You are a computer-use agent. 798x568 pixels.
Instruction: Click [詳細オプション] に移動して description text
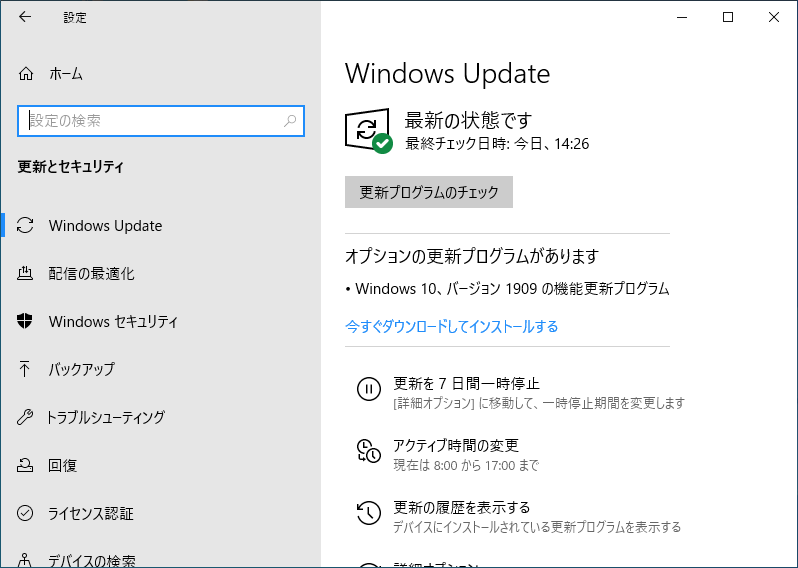click(x=539, y=404)
